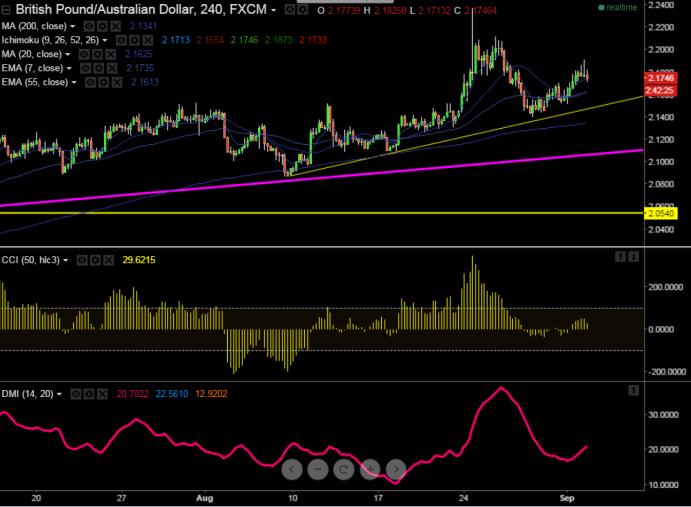The width and height of the screenshot is (691, 507).
Task: Reset chart view with the circular arrow button
Action: coord(344,469)
